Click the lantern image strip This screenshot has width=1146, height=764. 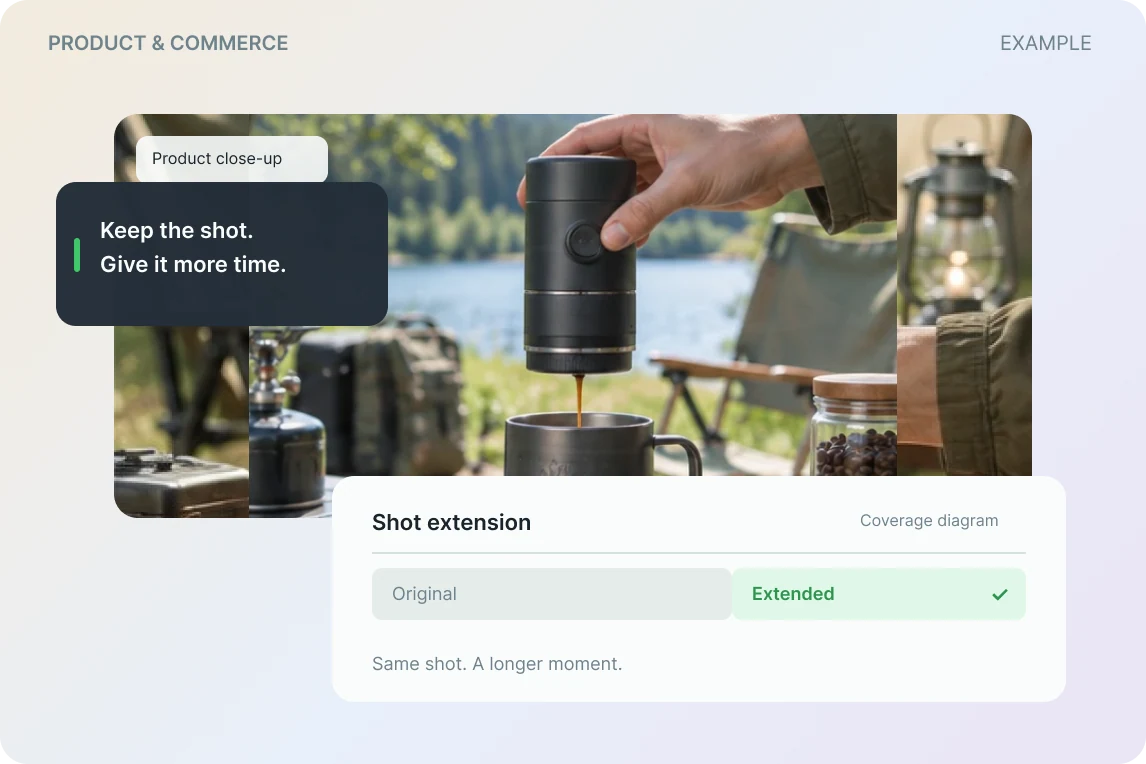tap(964, 295)
